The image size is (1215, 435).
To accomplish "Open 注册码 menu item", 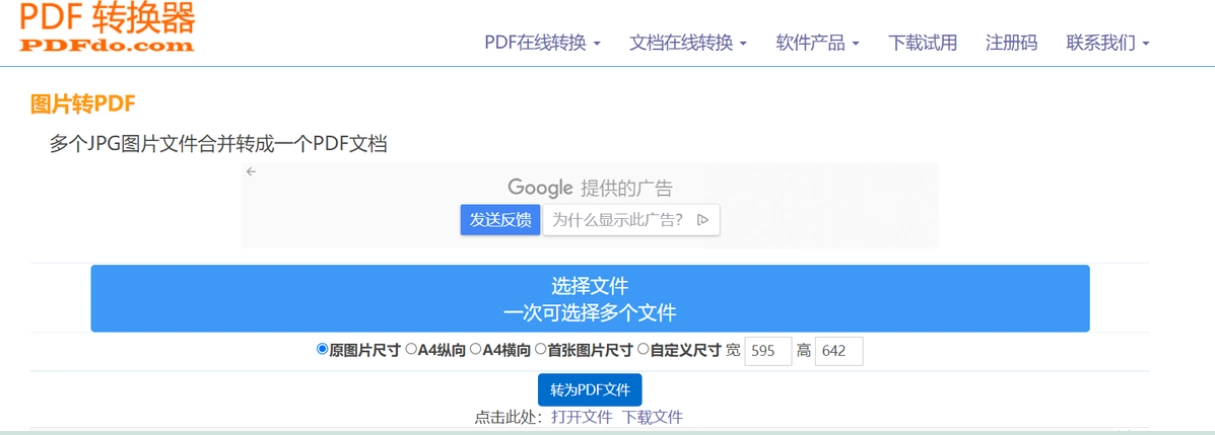I will (1012, 43).
